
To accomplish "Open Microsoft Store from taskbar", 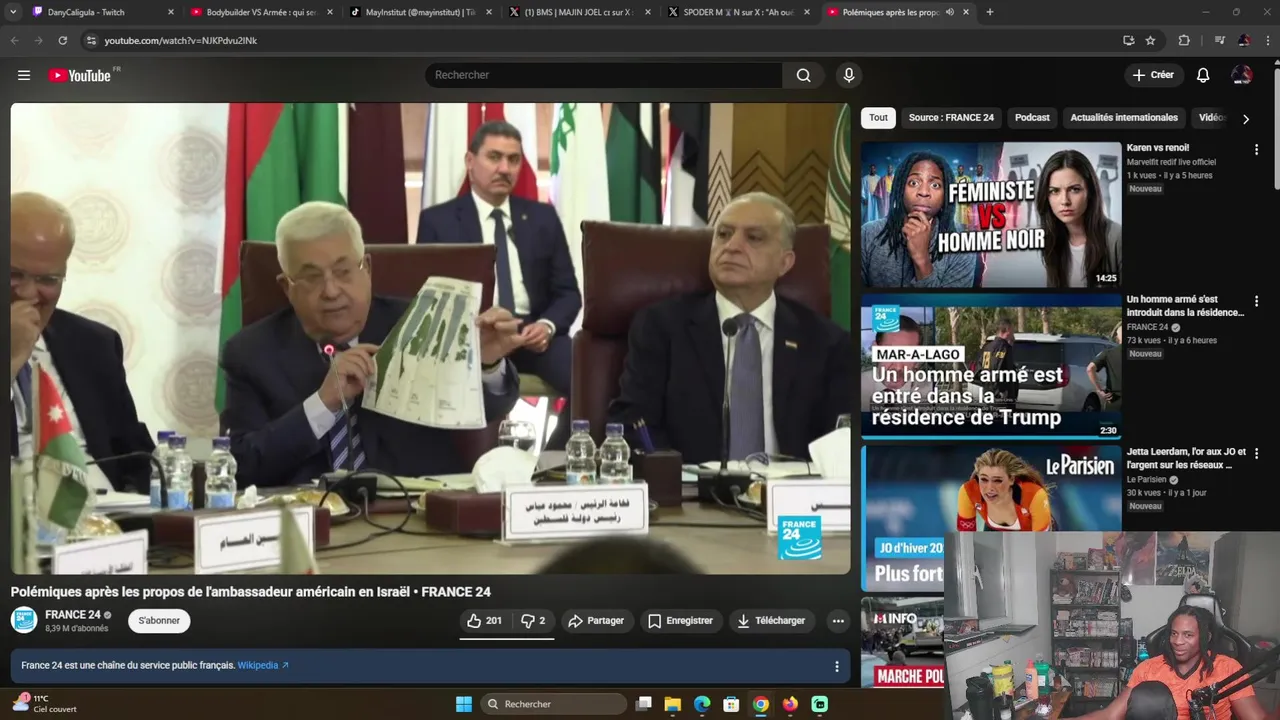I will [x=731, y=704].
